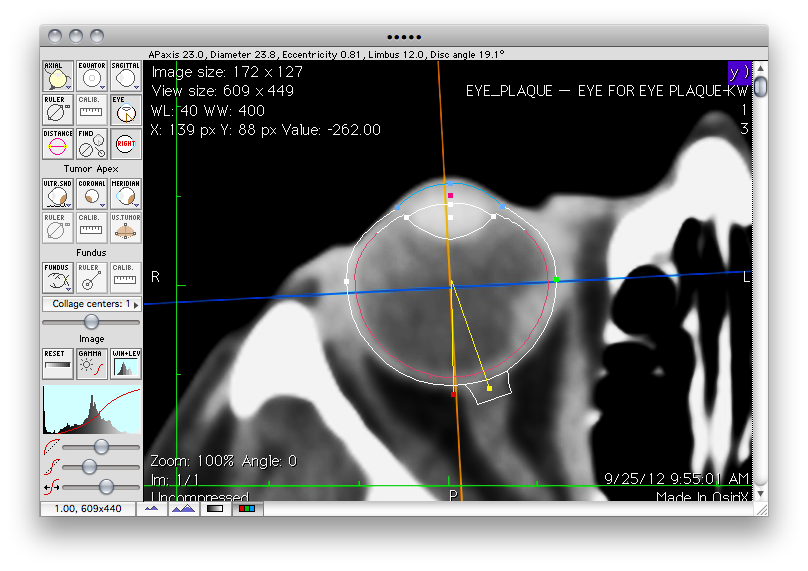This screenshot has height=571, width=808.
Task: Switch to the RGB color mode button
Action: [247, 509]
